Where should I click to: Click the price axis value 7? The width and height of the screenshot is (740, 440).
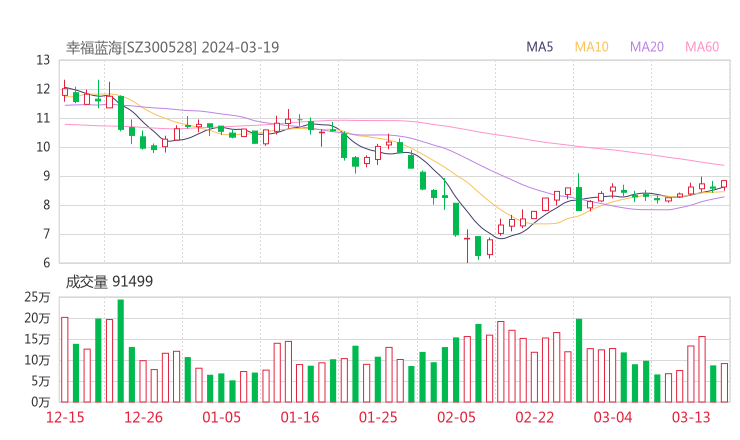point(46,234)
